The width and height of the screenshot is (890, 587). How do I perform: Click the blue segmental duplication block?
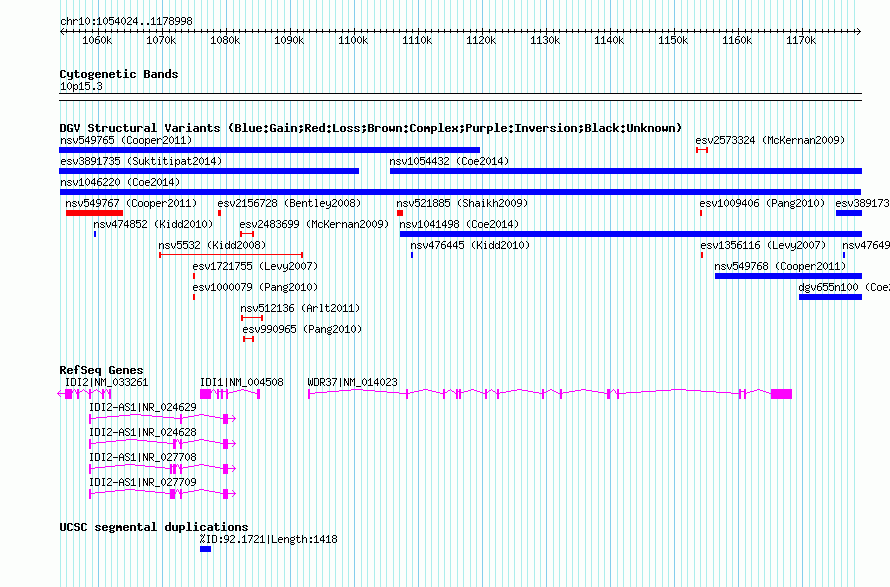[x=205, y=549]
